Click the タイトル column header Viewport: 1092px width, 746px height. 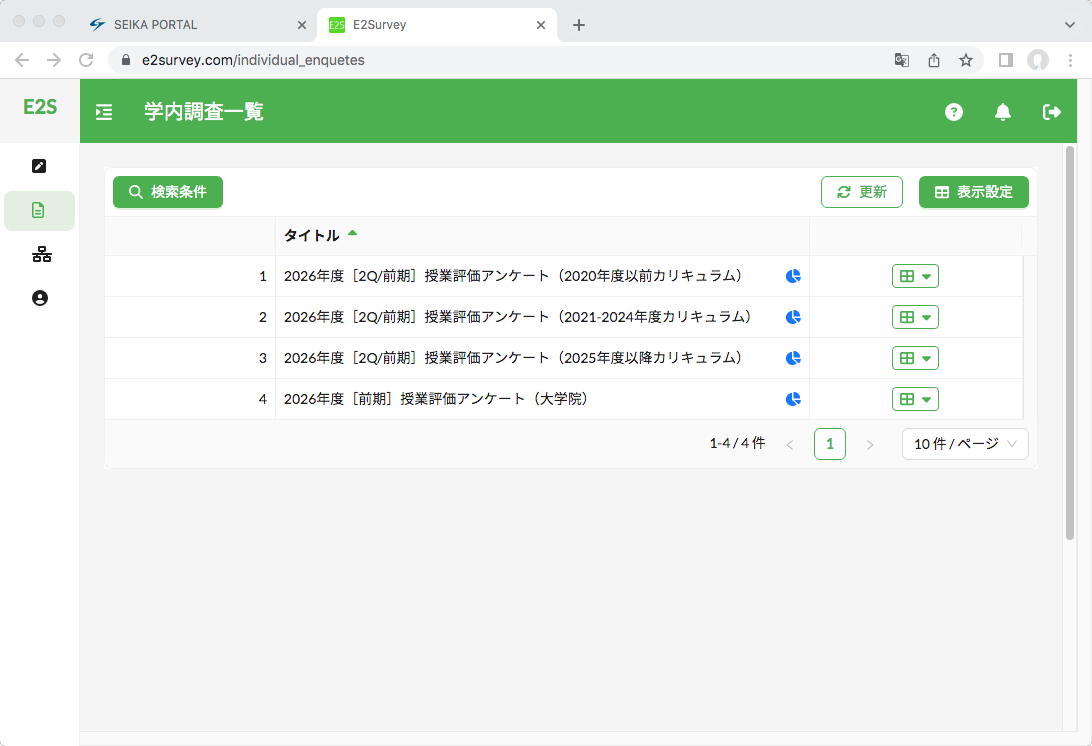coord(542,235)
